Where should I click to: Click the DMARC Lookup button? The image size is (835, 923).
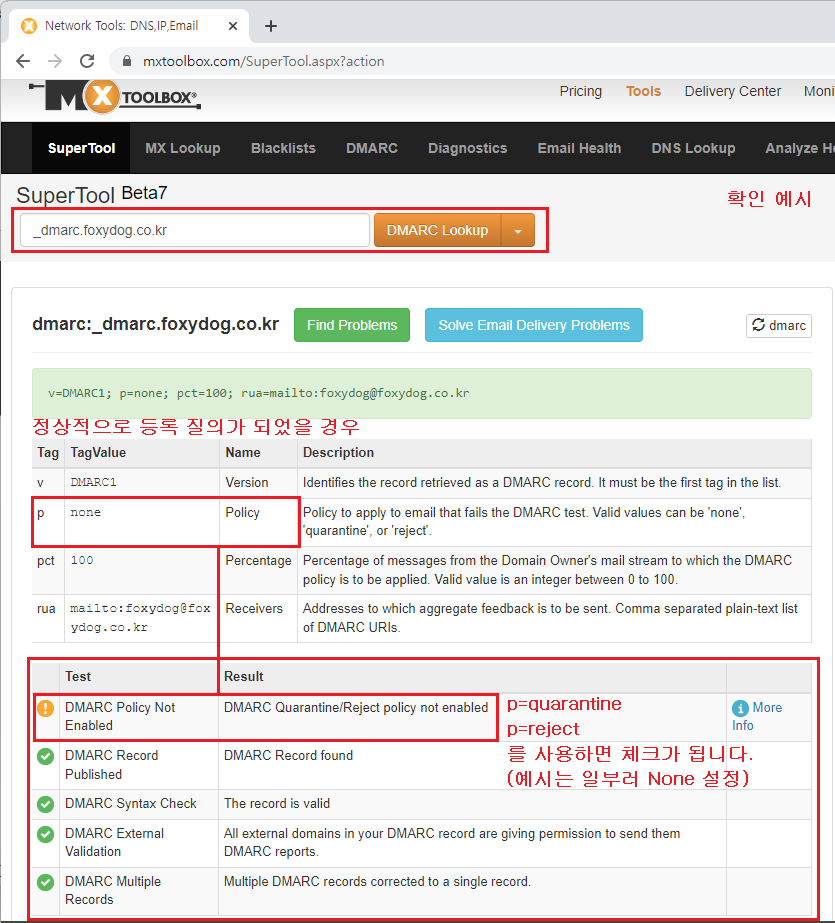click(x=437, y=230)
